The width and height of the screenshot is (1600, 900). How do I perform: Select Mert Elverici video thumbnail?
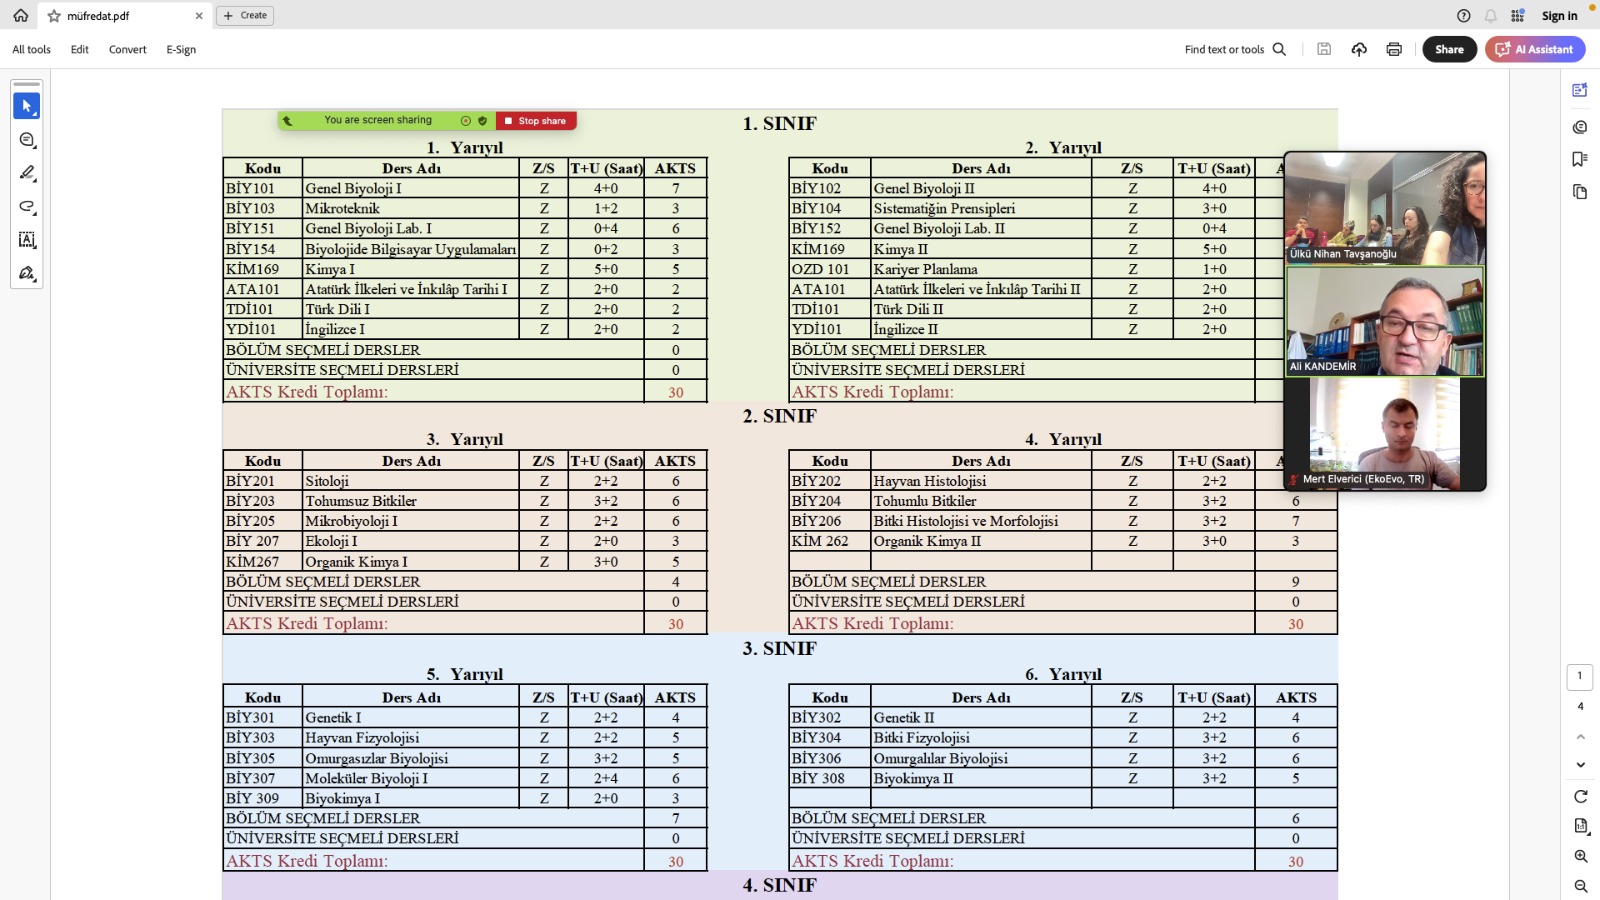(1385, 434)
